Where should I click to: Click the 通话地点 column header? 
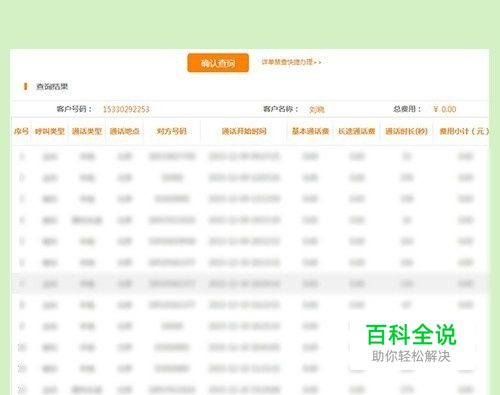124,131
